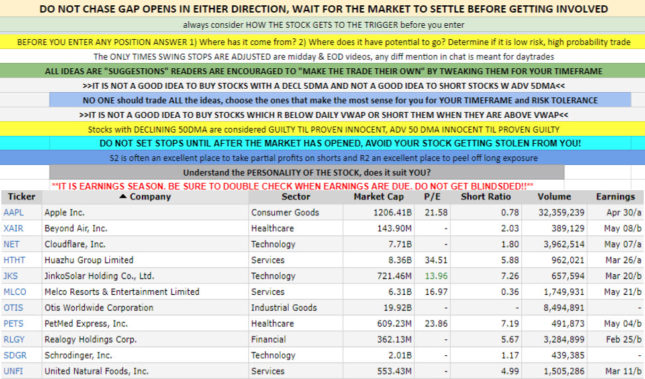Click the Earnings column header

coord(615,197)
